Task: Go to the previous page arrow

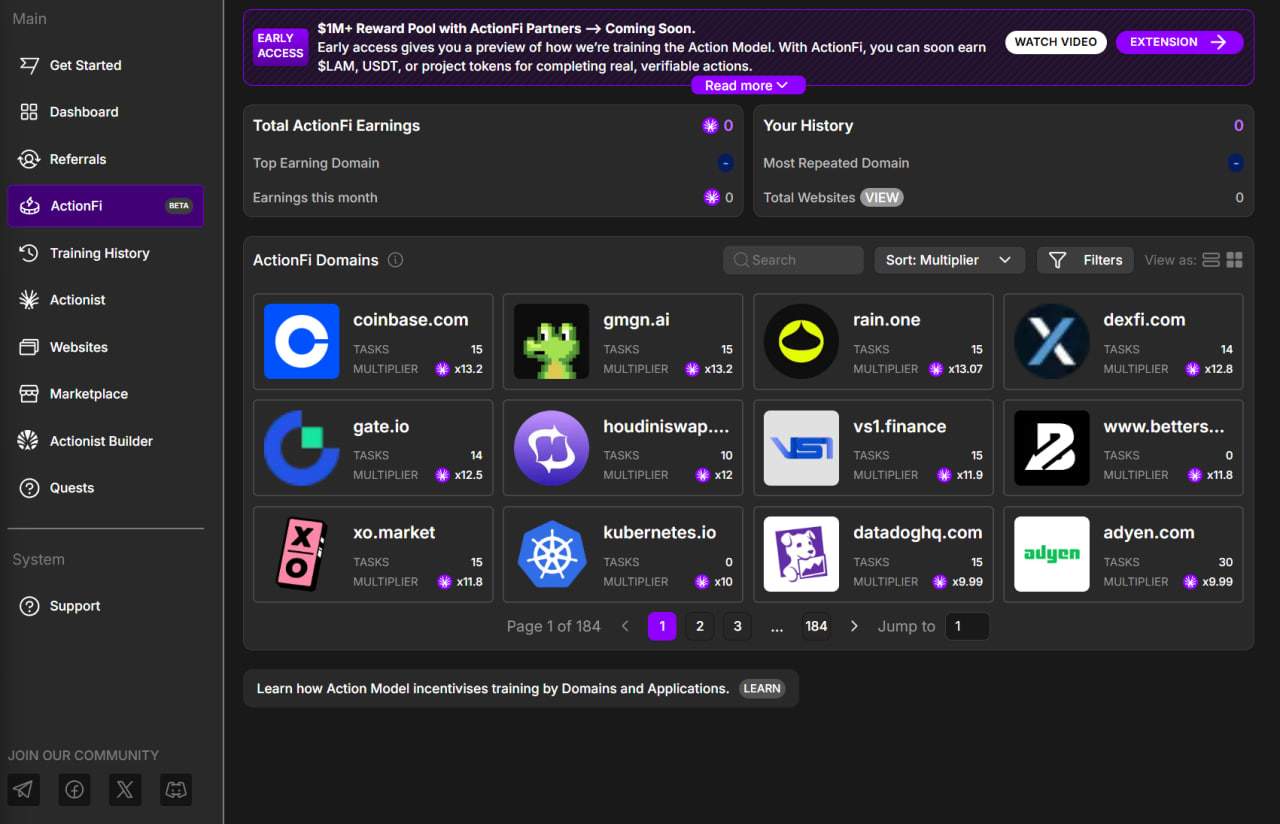Action: click(x=625, y=626)
